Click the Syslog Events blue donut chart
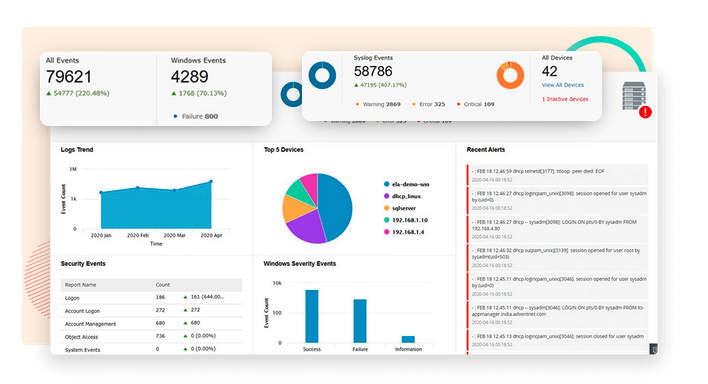 [x=322, y=75]
